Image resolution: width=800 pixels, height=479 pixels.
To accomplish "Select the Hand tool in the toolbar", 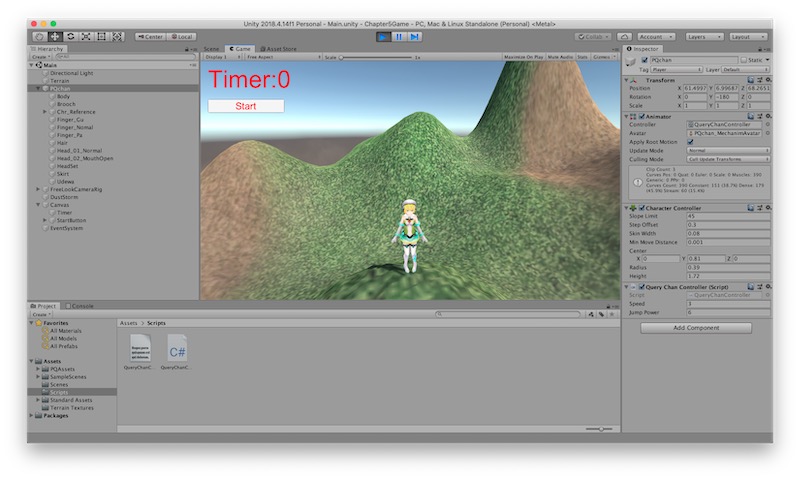I will [x=39, y=37].
